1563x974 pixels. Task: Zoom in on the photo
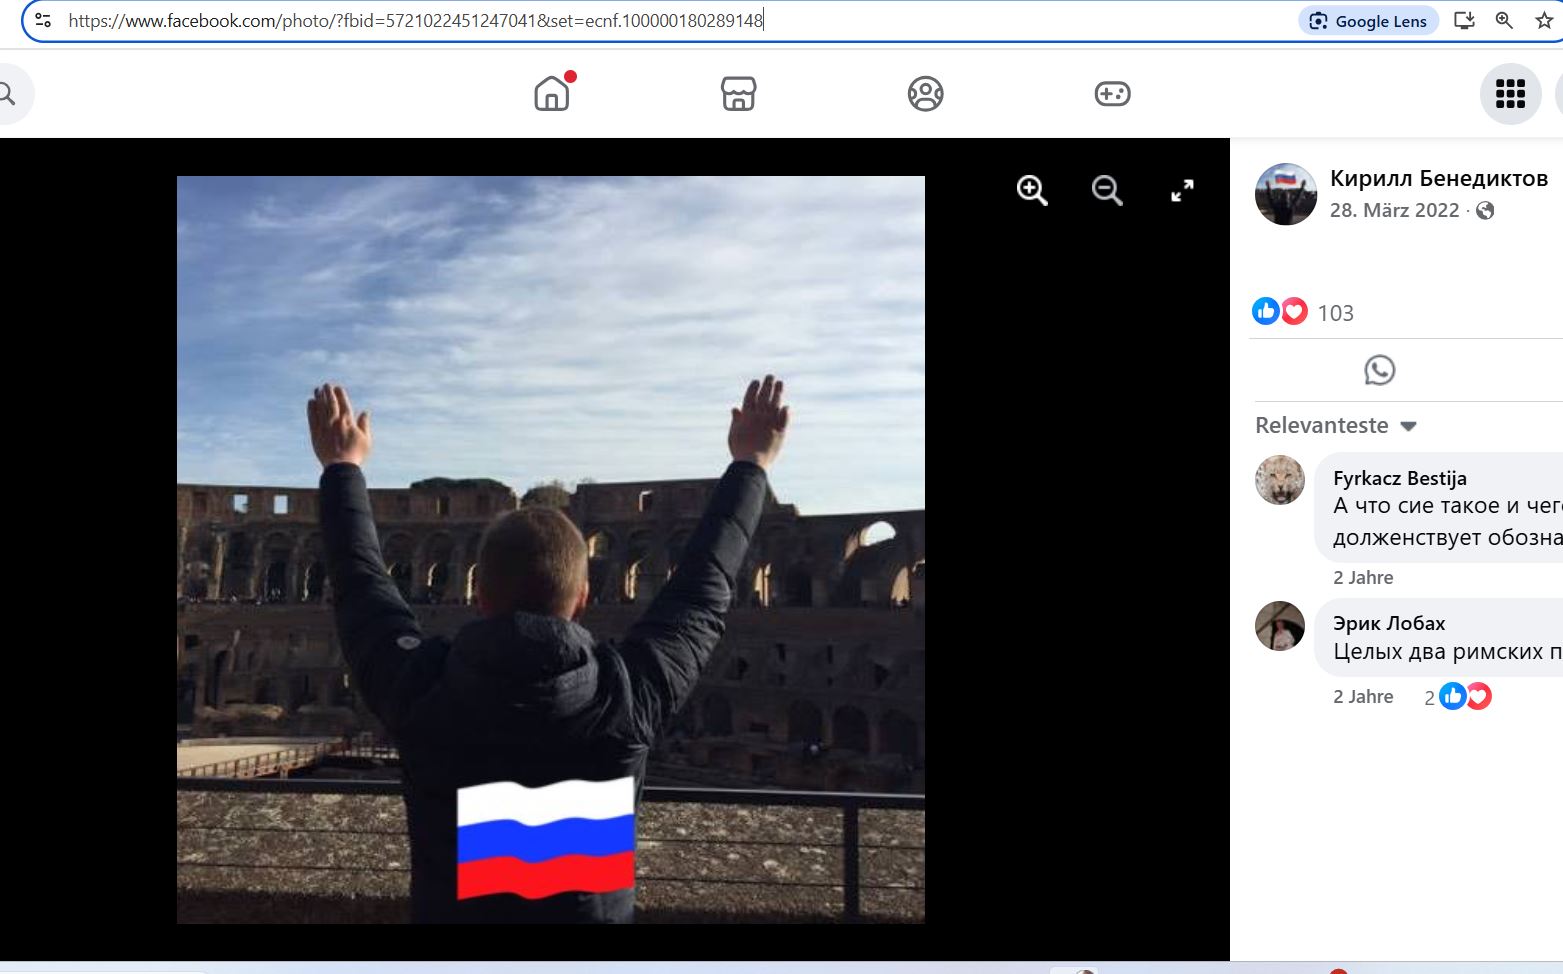(1032, 190)
